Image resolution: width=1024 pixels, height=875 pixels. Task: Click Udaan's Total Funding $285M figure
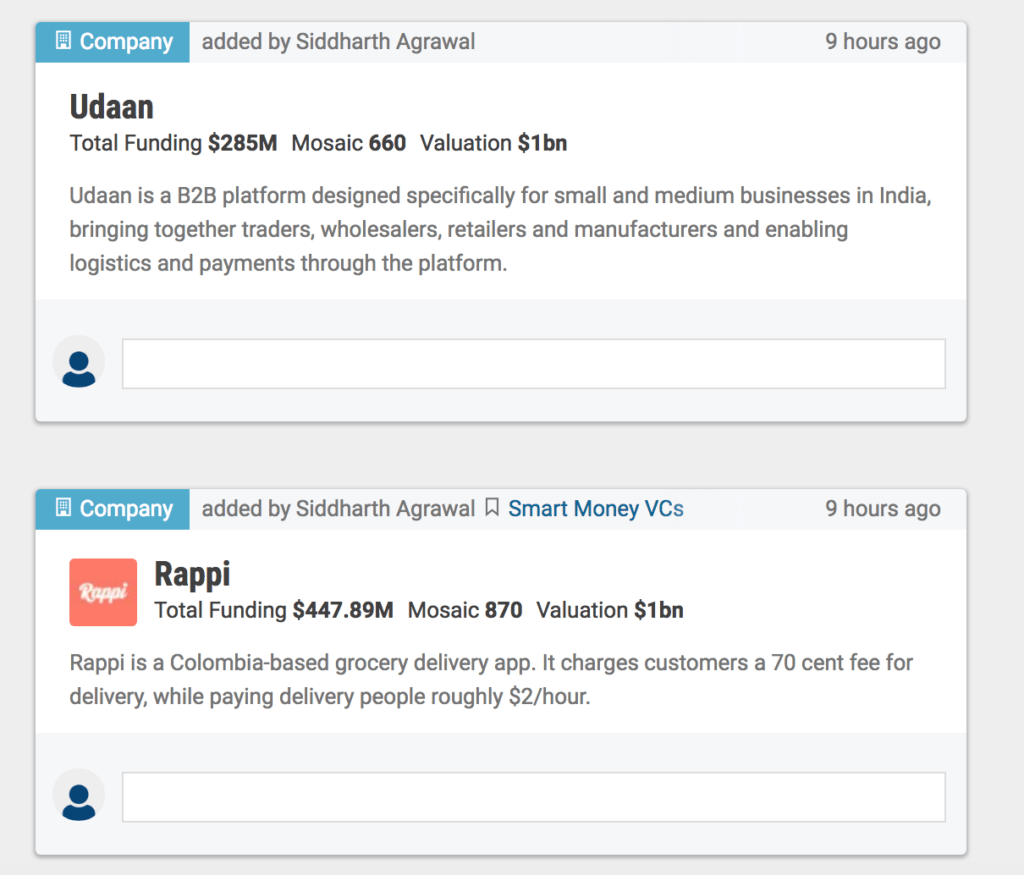173,142
